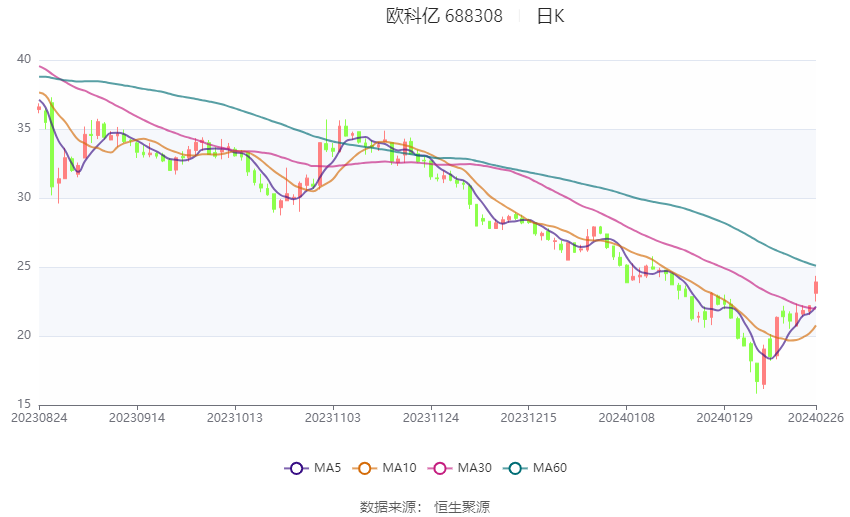This screenshot has width=850, height=517.
Task: Click x-axis date label 20240129
Action: tap(724, 418)
